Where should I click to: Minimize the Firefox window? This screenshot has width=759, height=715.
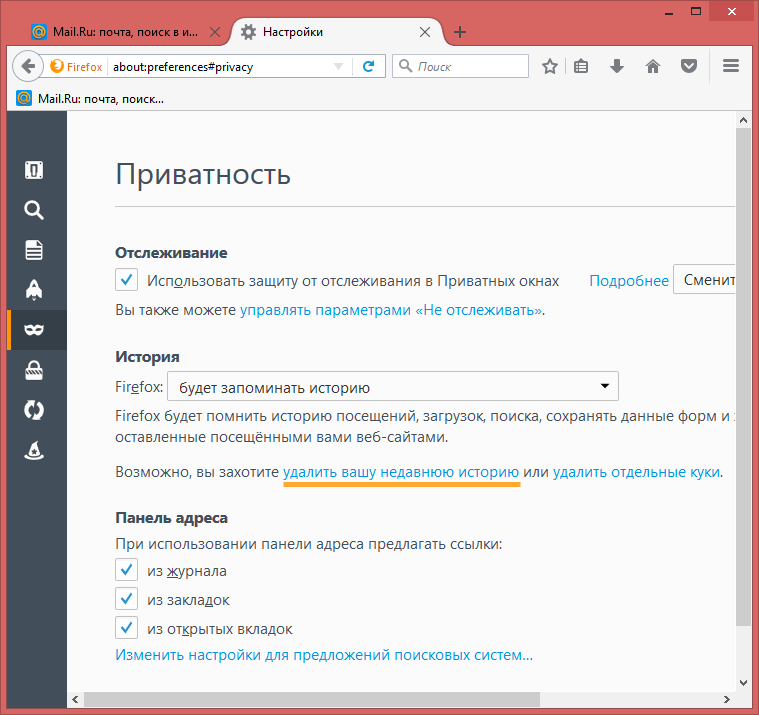point(669,12)
